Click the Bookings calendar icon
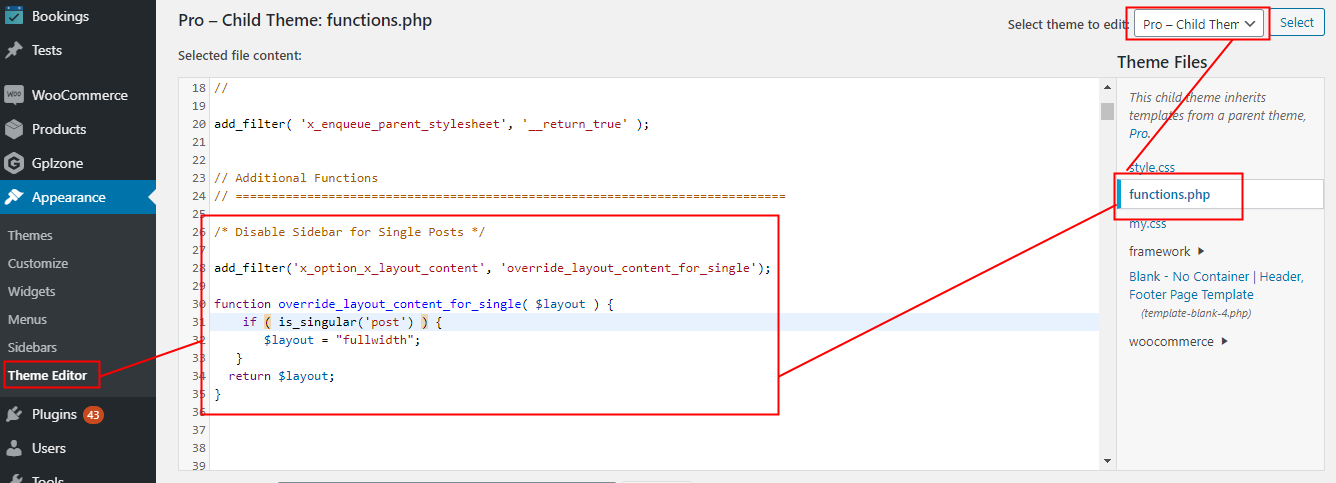1336x483 pixels. coord(14,16)
